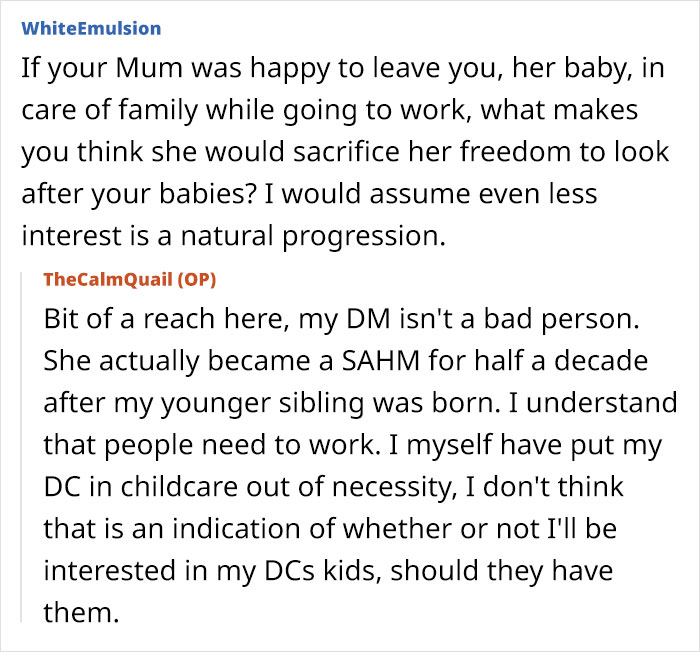Click the line "you think she would sacrifice her freedom"

click(345, 153)
